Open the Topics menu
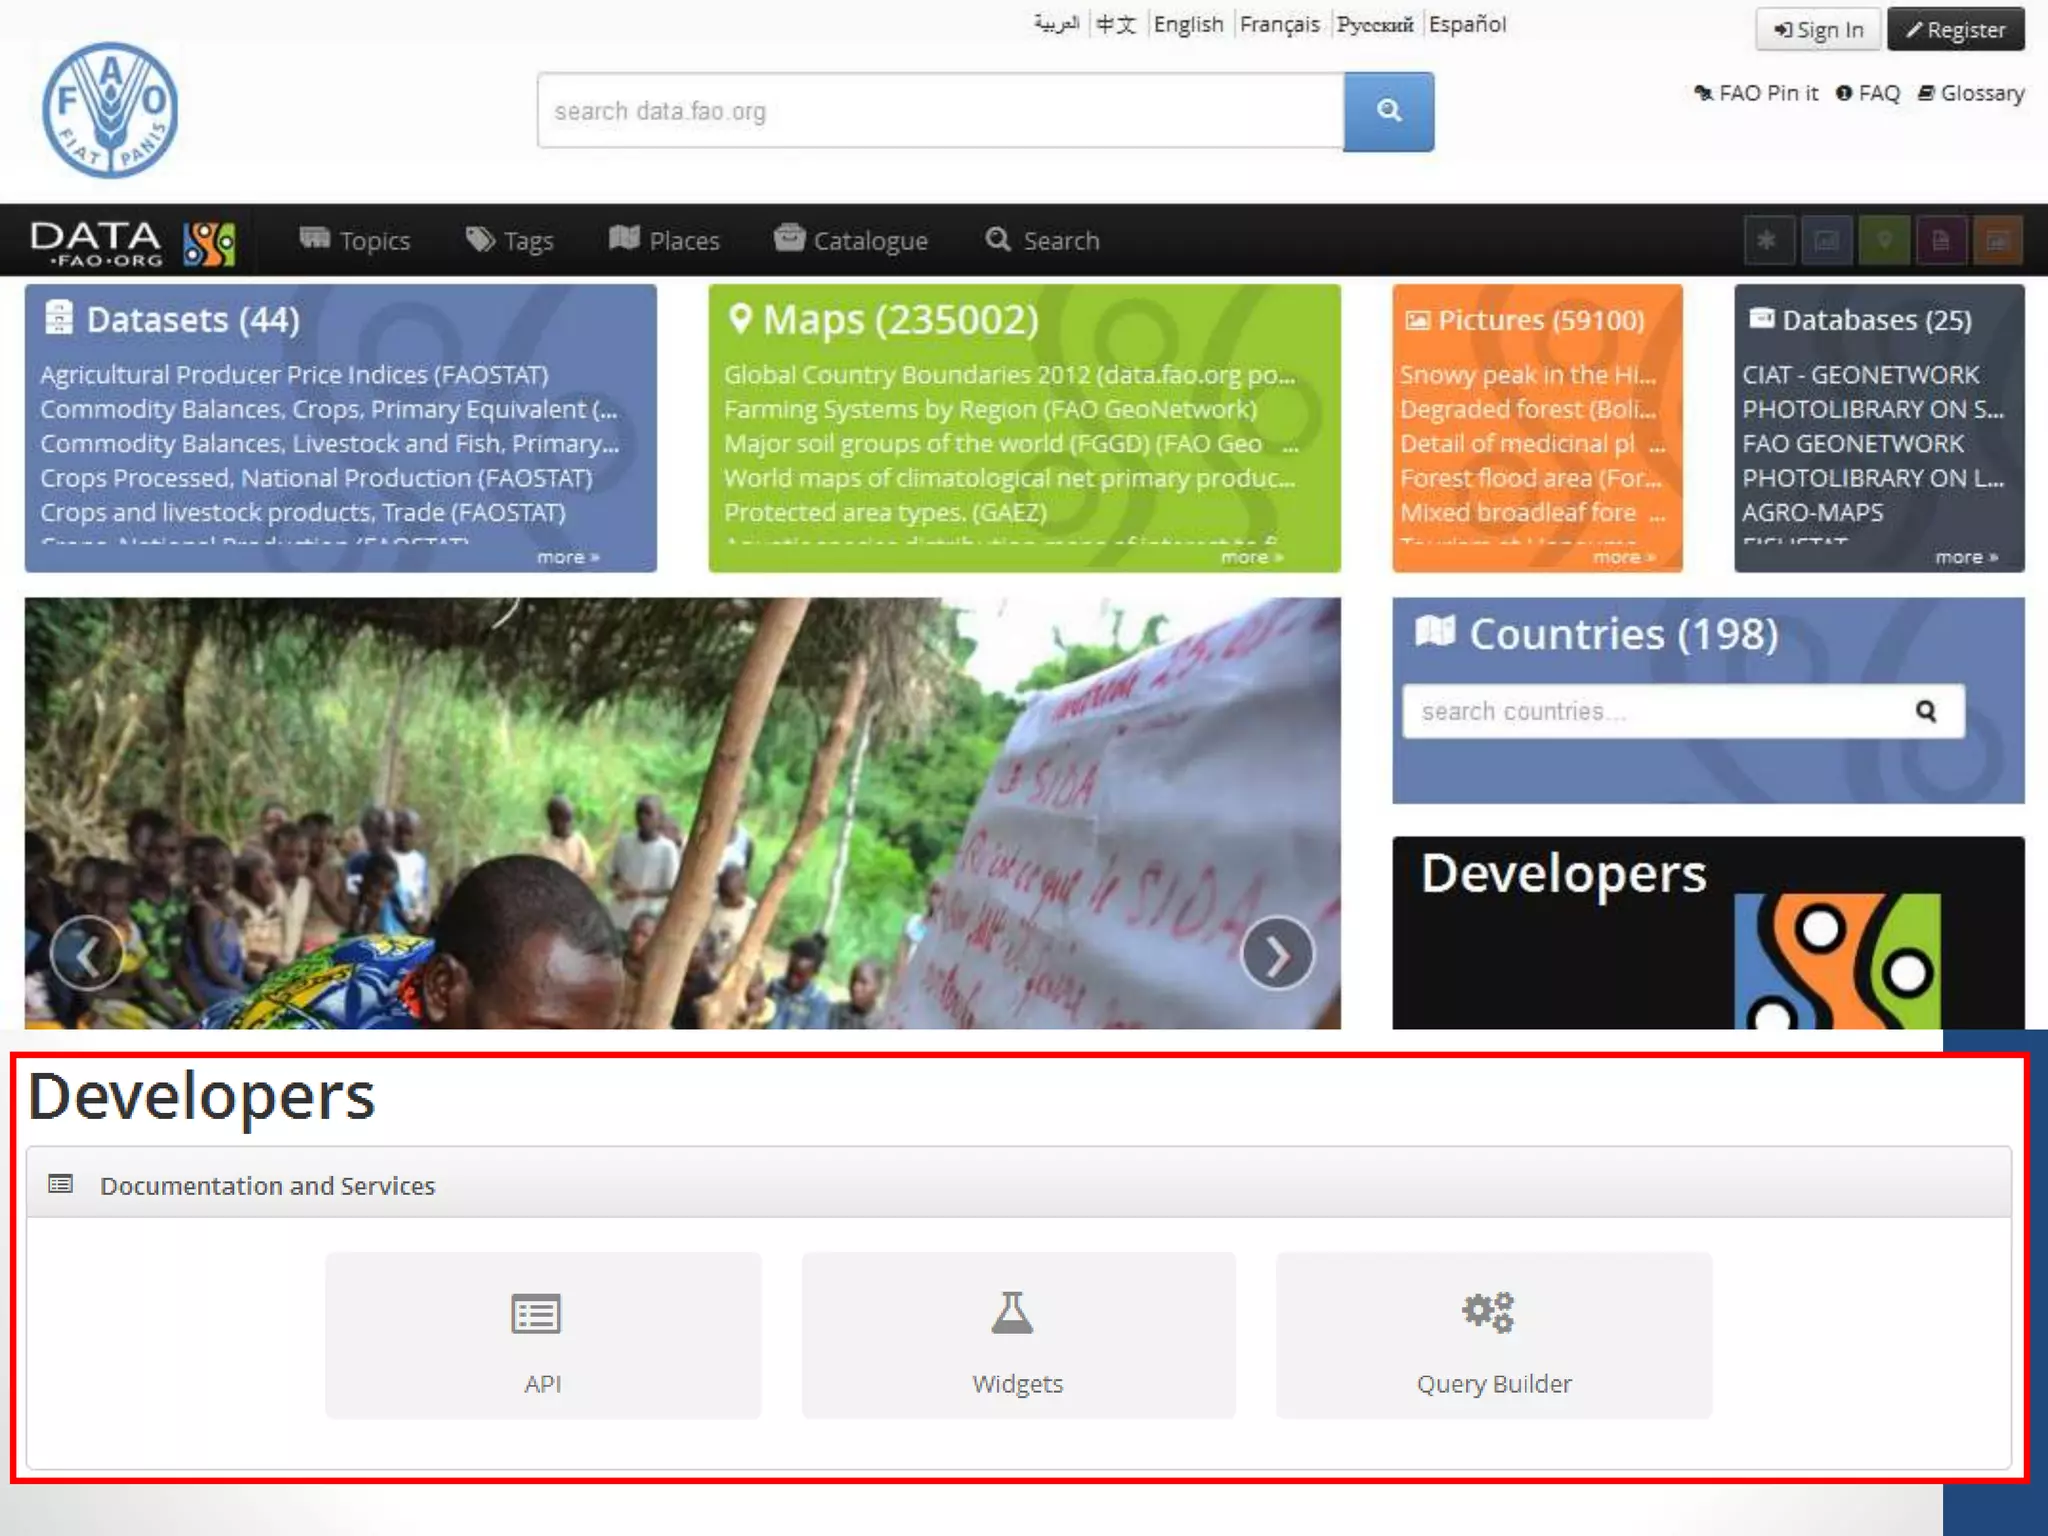The image size is (2048, 1536). (355, 240)
